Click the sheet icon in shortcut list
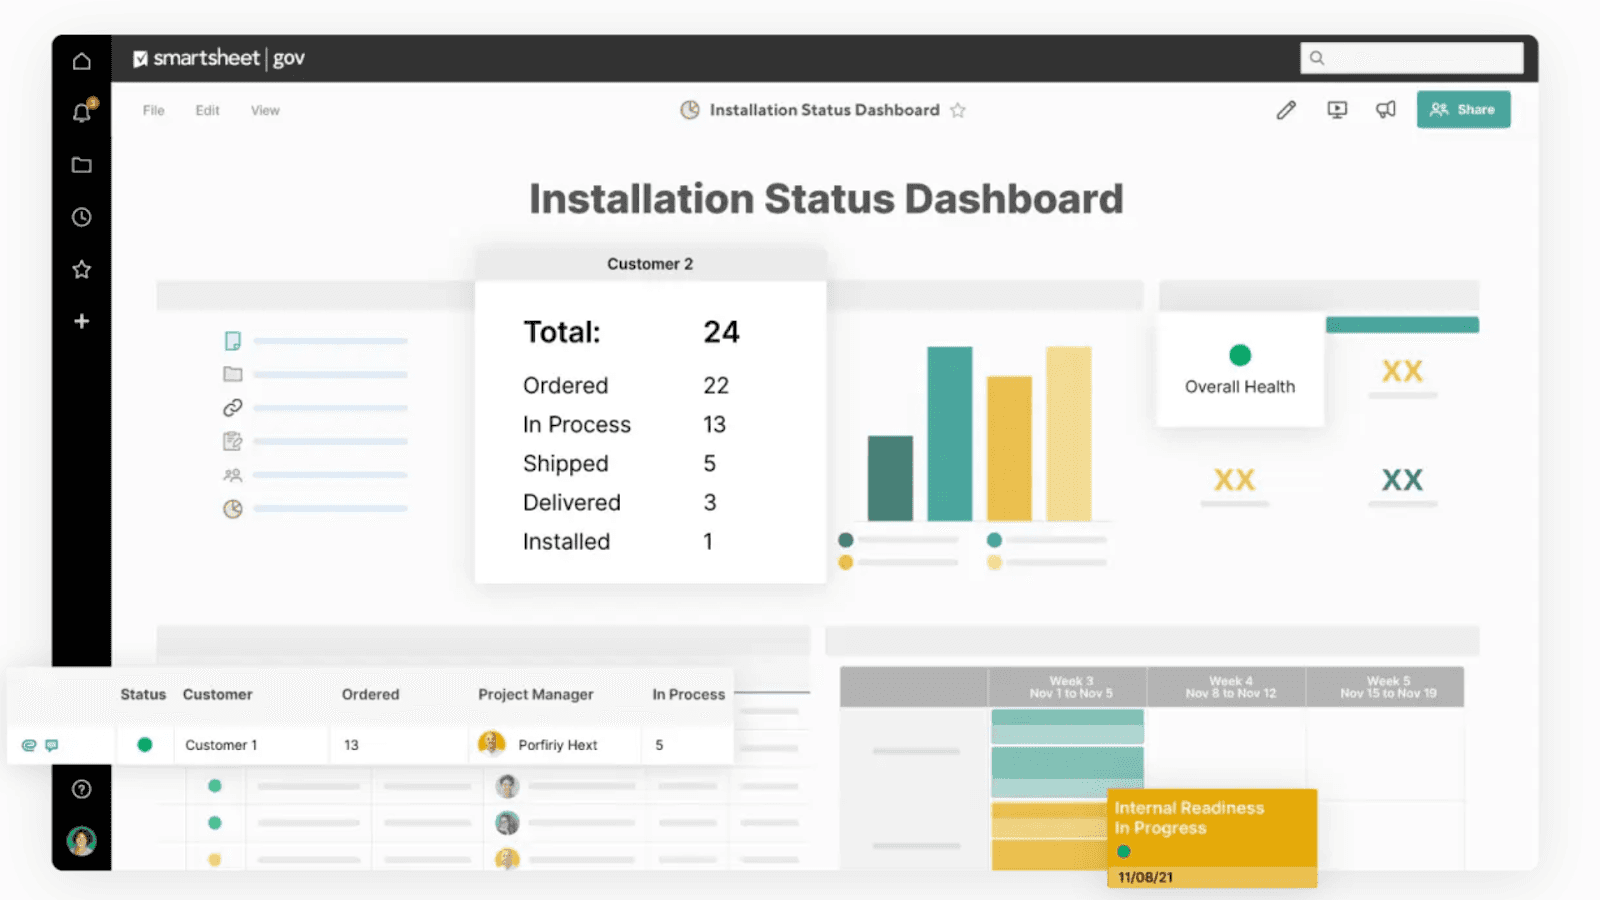Viewport: 1600px width, 900px height. (x=233, y=341)
